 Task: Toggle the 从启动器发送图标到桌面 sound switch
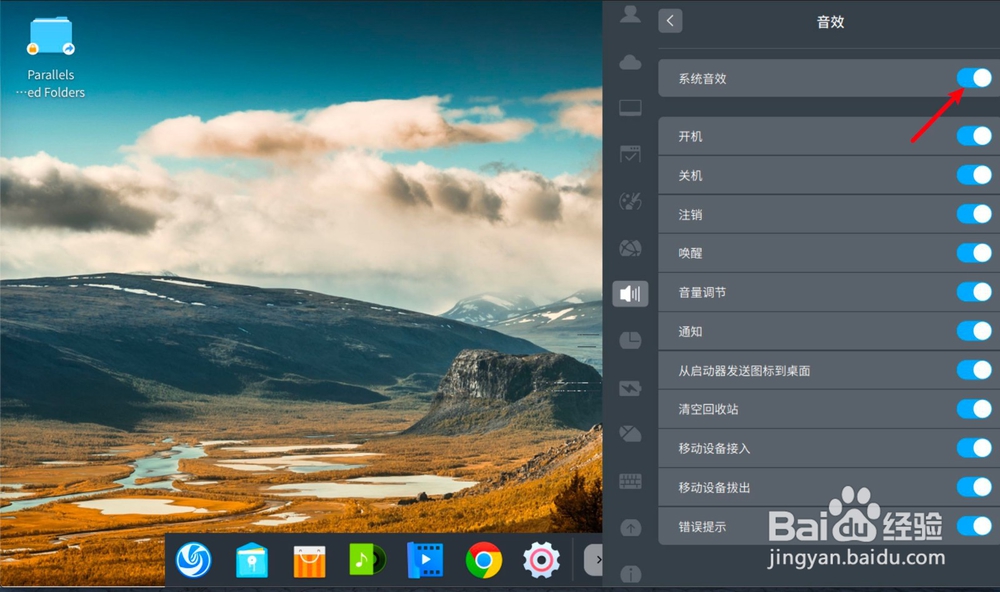(974, 369)
